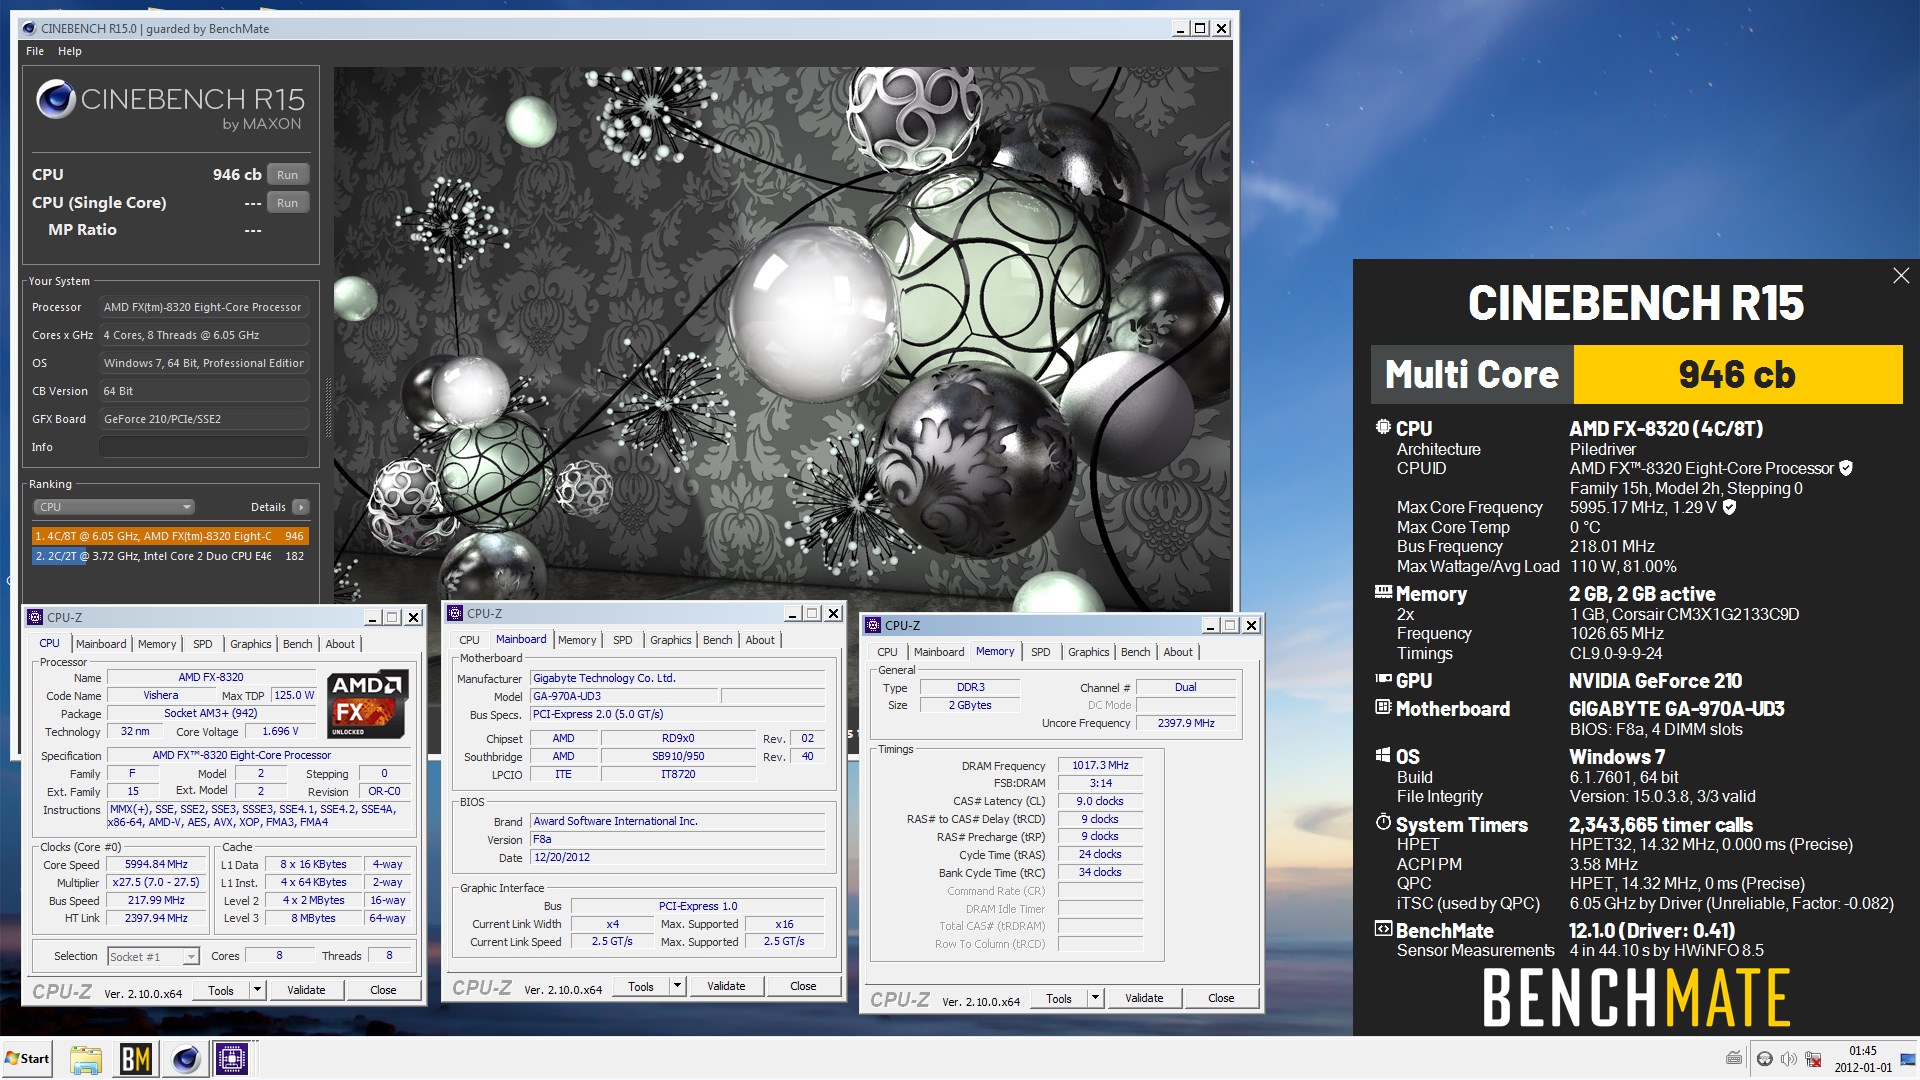Click the Windows logo icon beside OS
Viewport: 1920px width, 1080px height.
click(1383, 755)
